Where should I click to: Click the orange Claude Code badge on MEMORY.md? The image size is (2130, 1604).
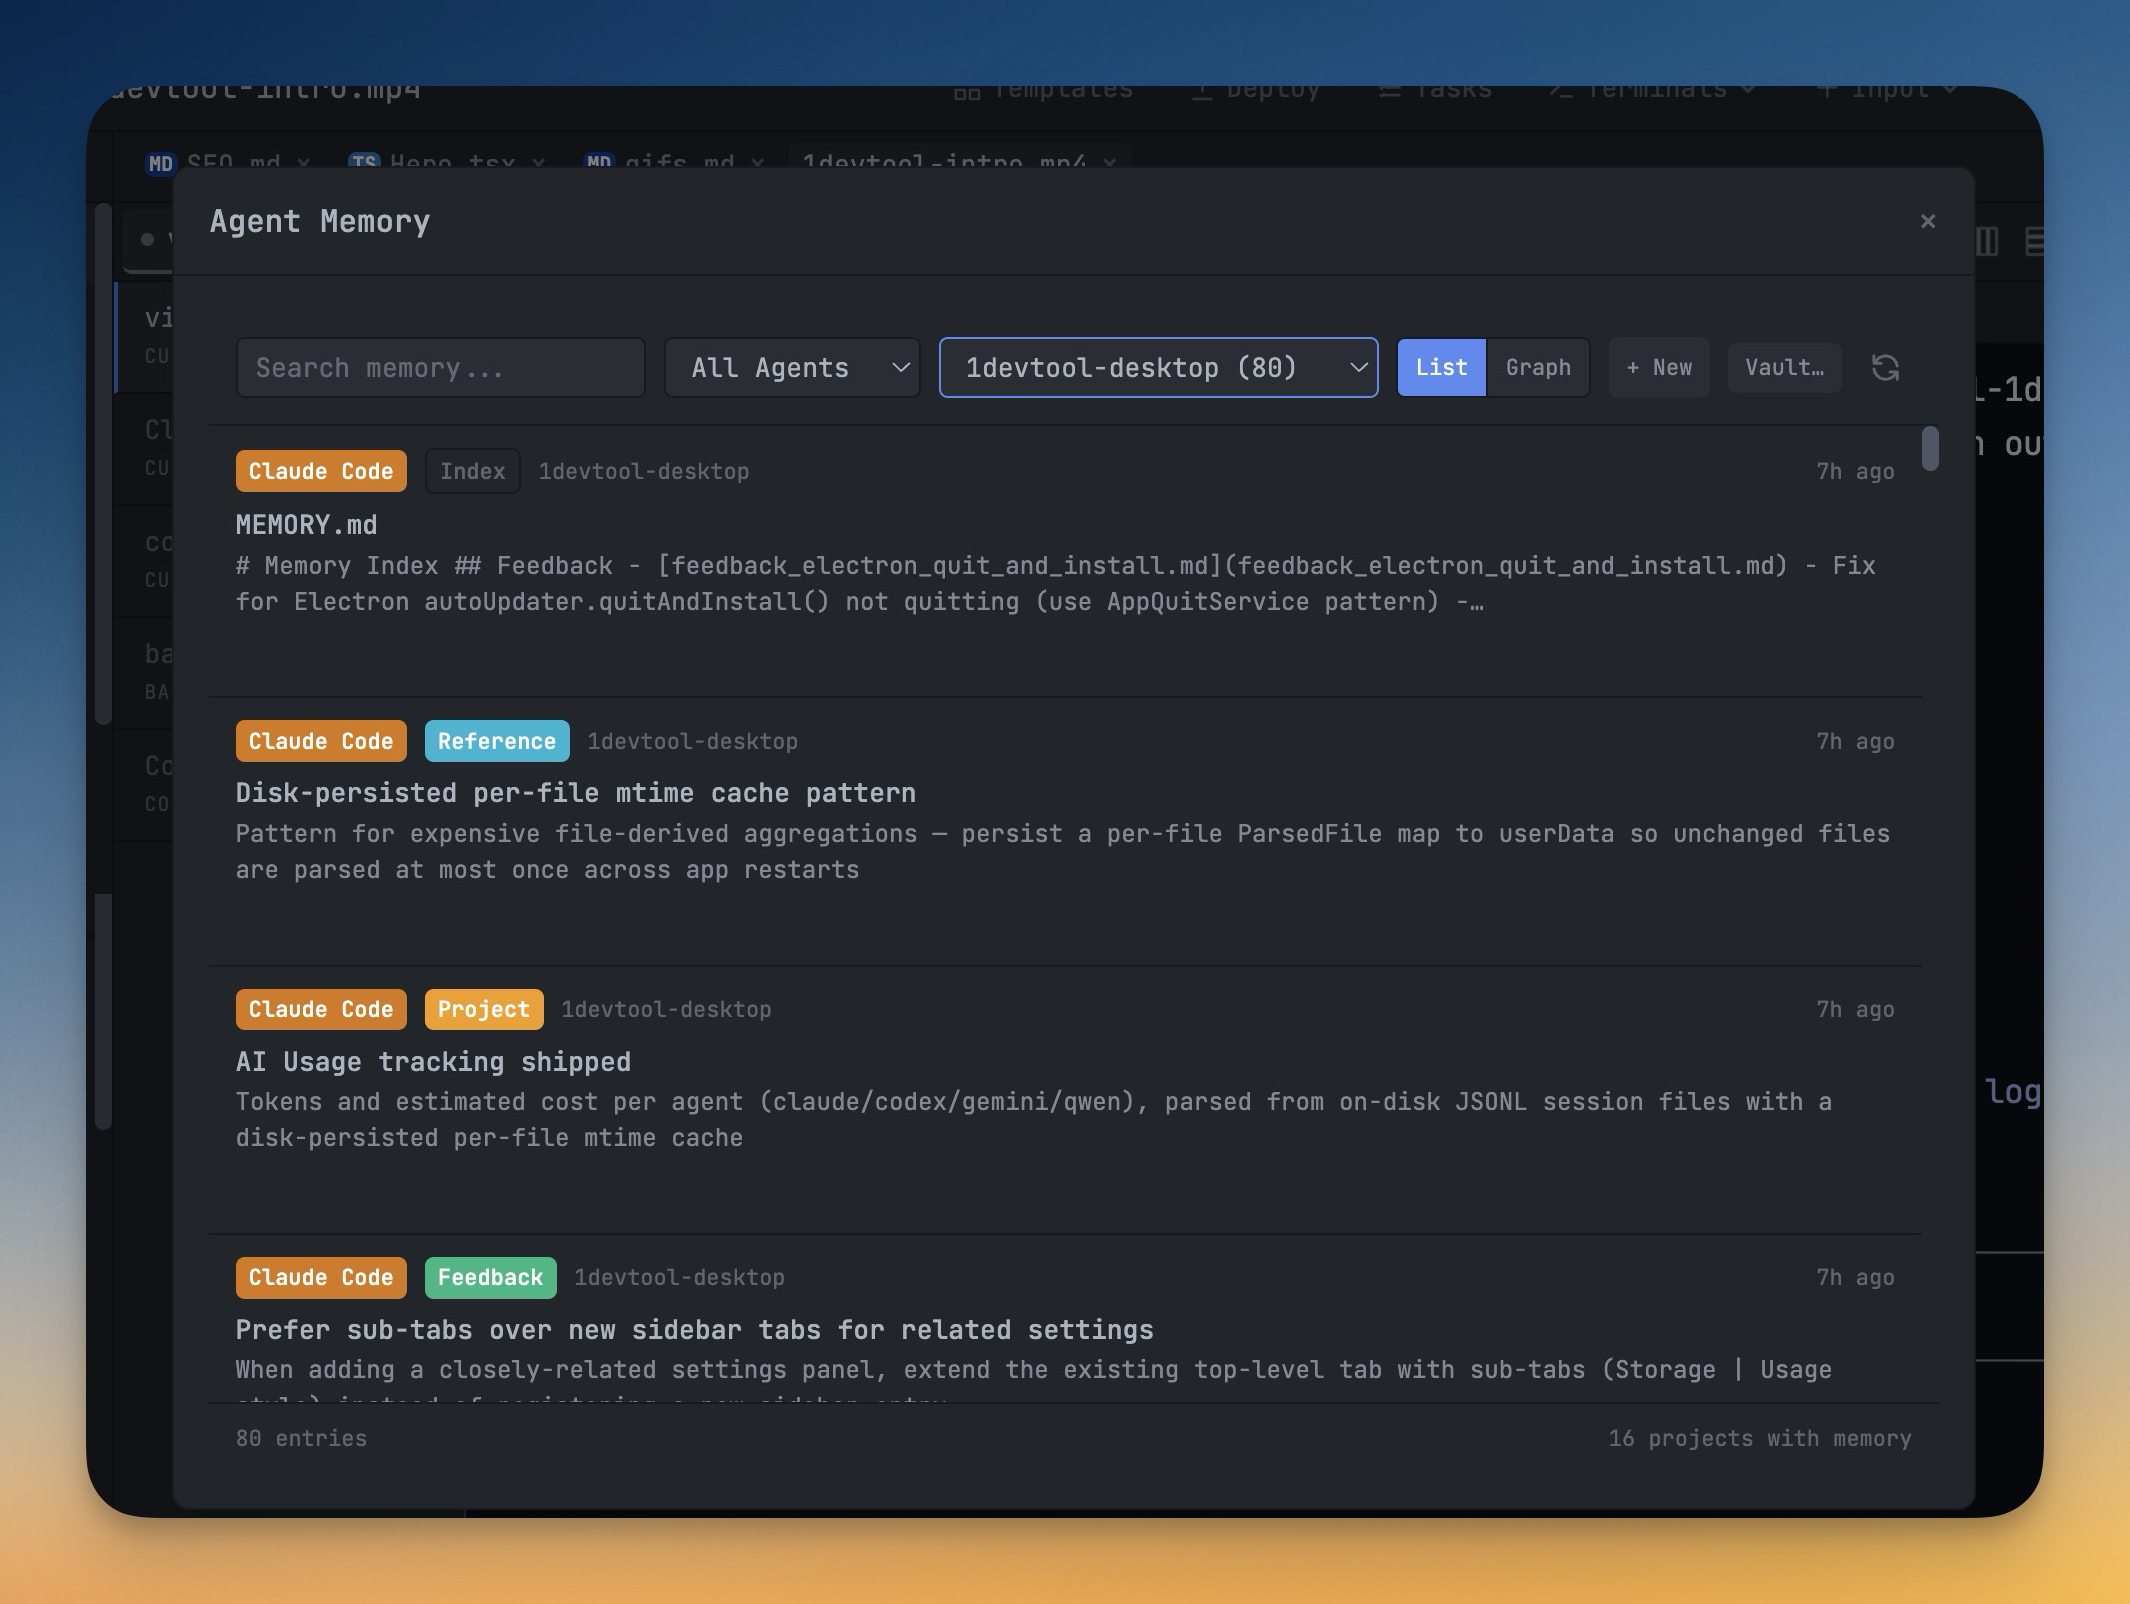click(x=321, y=471)
